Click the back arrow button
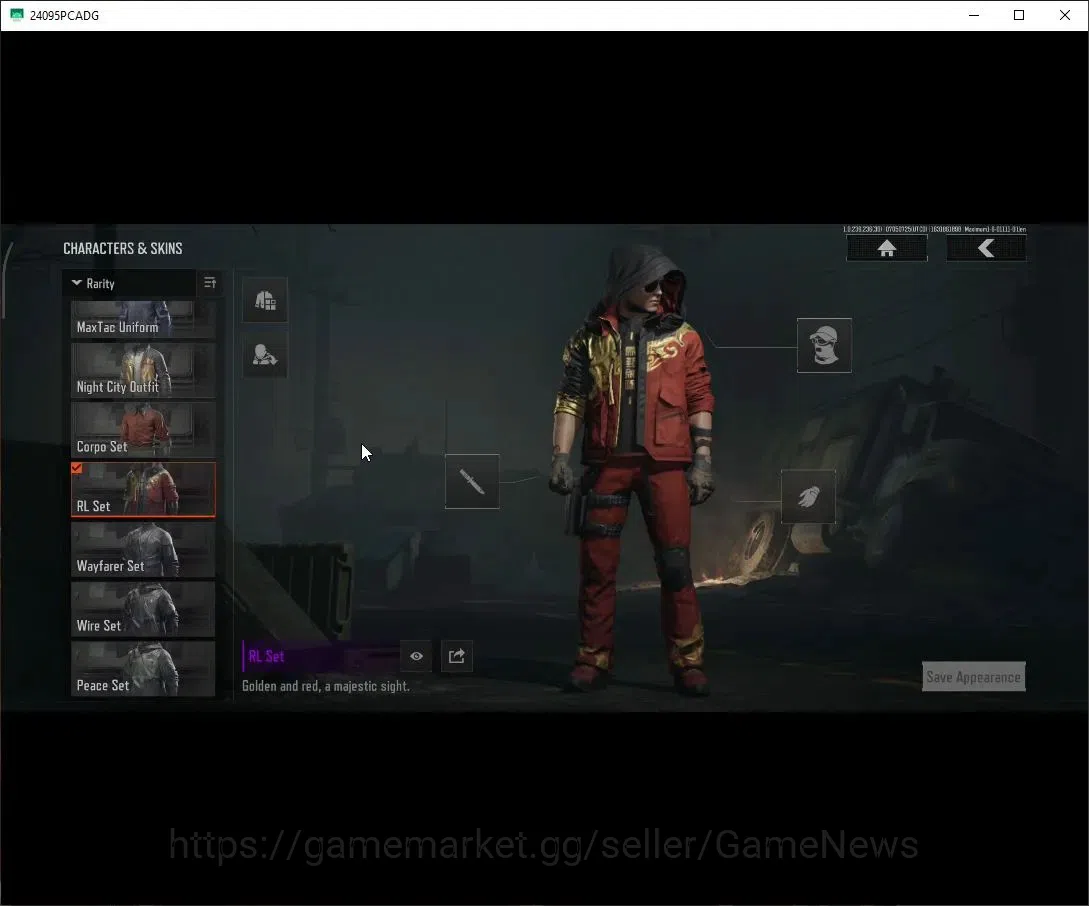 tap(986, 248)
